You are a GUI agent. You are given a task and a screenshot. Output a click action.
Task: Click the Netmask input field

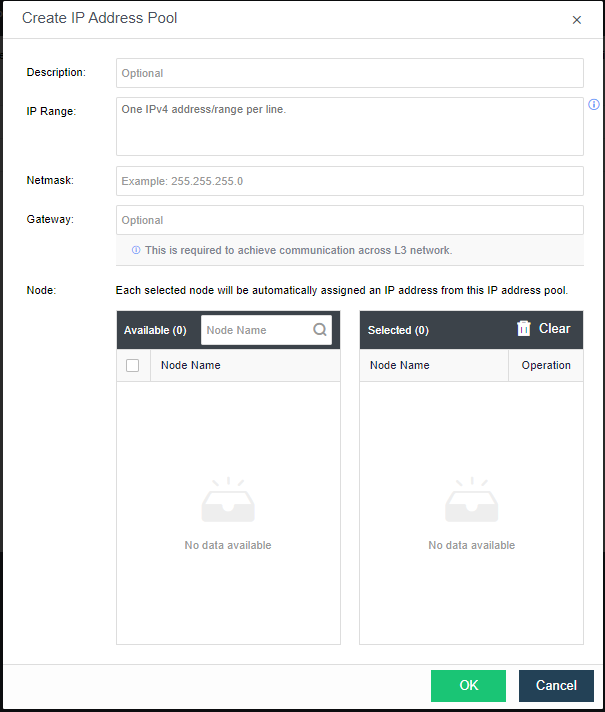tap(349, 181)
